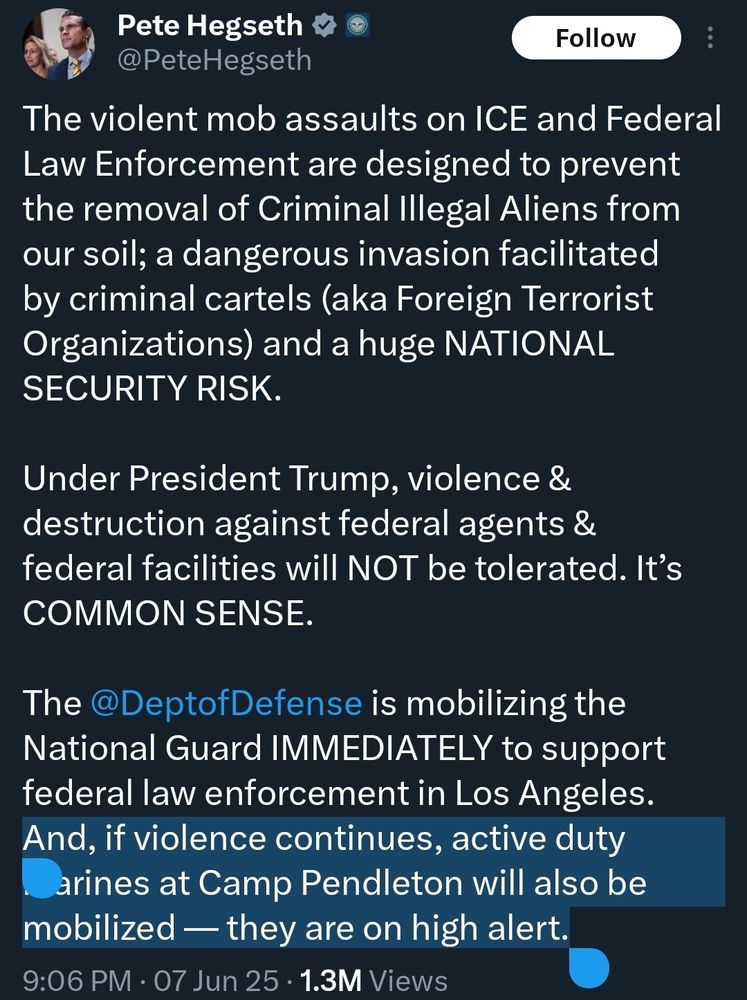Click the first paragraph about ICE assaults
The height and width of the screenshot is (1000, 747).
tap(372, 253)
